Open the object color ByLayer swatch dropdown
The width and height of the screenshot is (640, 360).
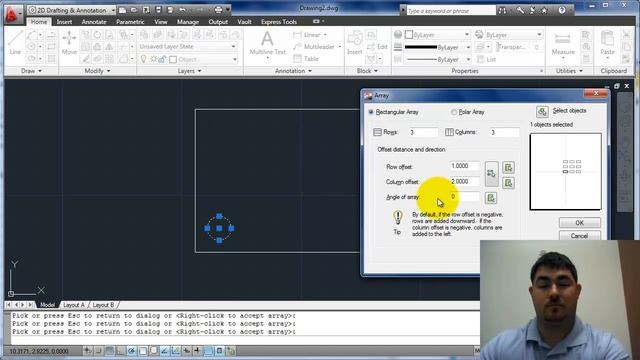(438, 35)
